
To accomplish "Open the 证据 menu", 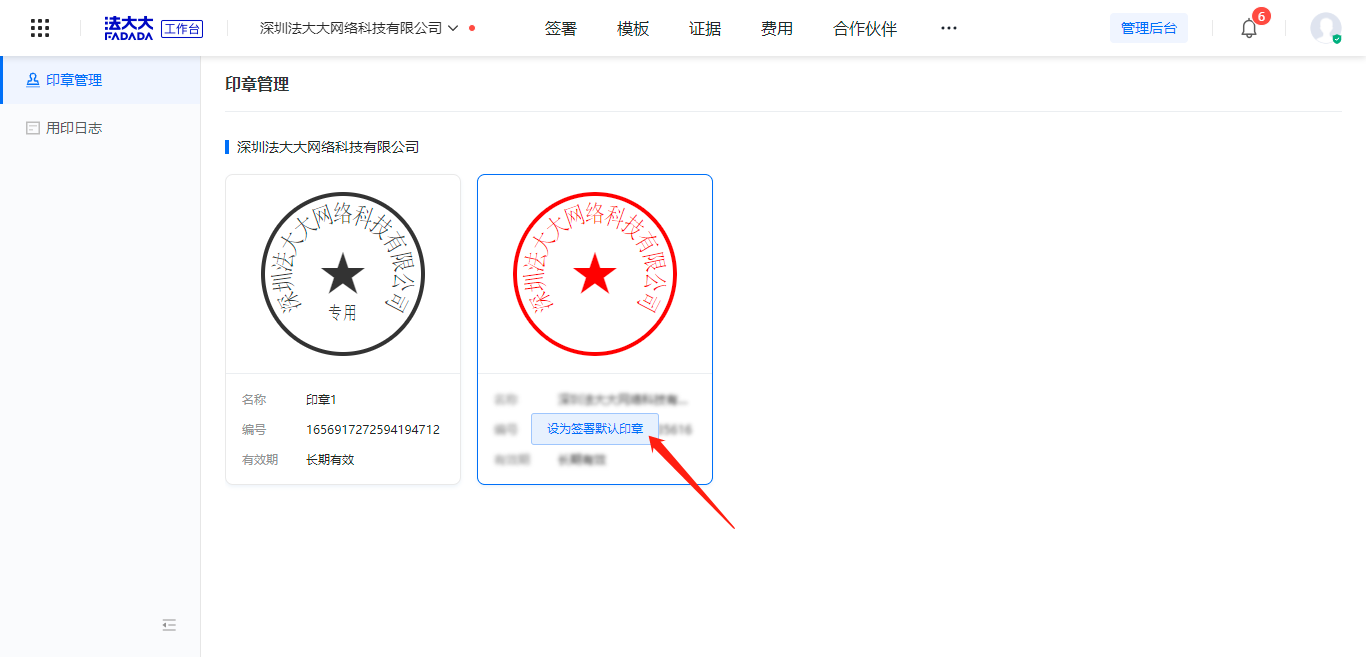I will pyautogui.click(x=705, y=29).
